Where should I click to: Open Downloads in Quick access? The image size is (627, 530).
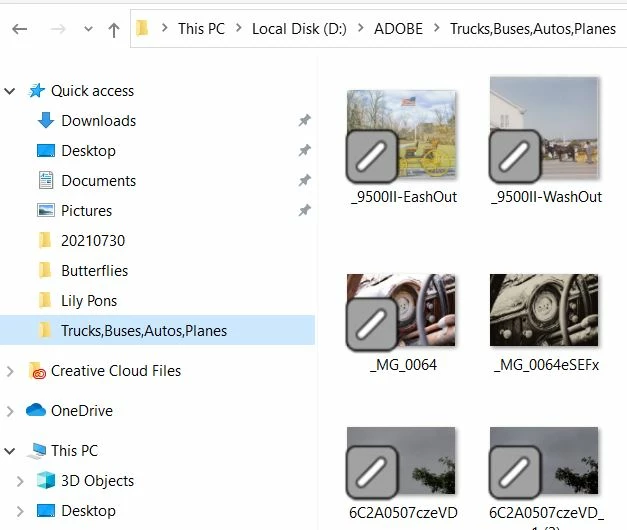click(98, 121)
